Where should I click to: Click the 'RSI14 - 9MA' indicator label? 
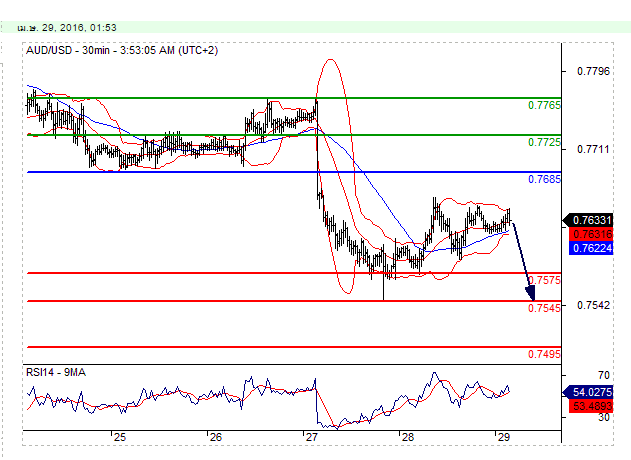click(56, 373)
